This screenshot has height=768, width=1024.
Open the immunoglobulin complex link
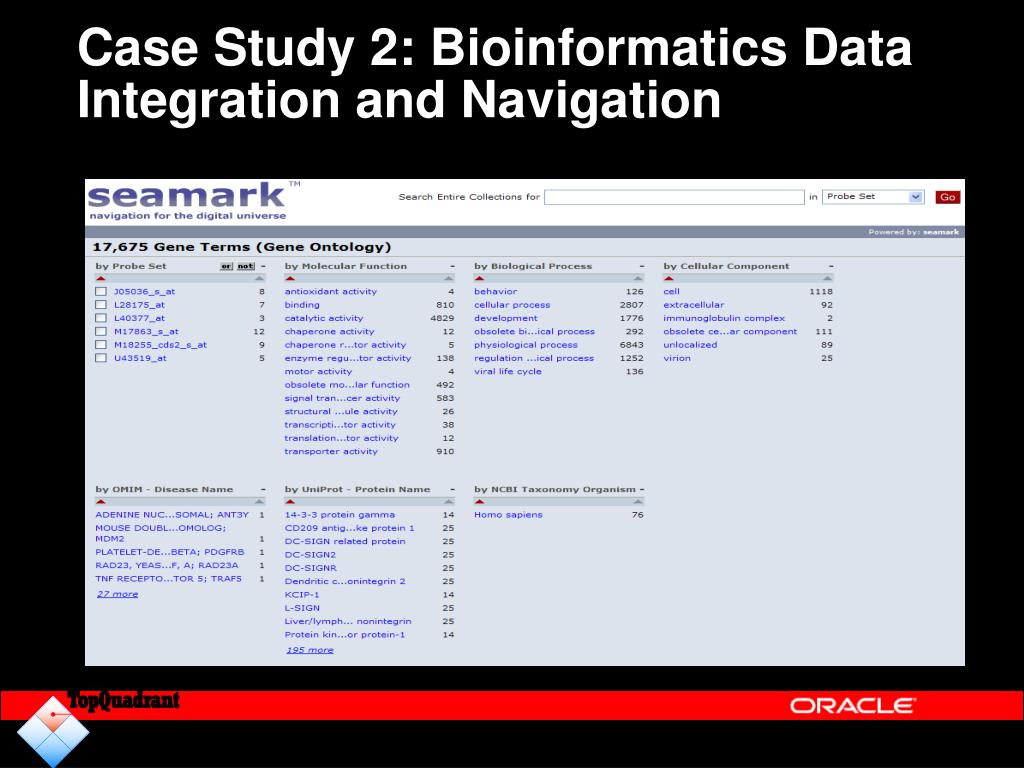click(x=724, y=319)
